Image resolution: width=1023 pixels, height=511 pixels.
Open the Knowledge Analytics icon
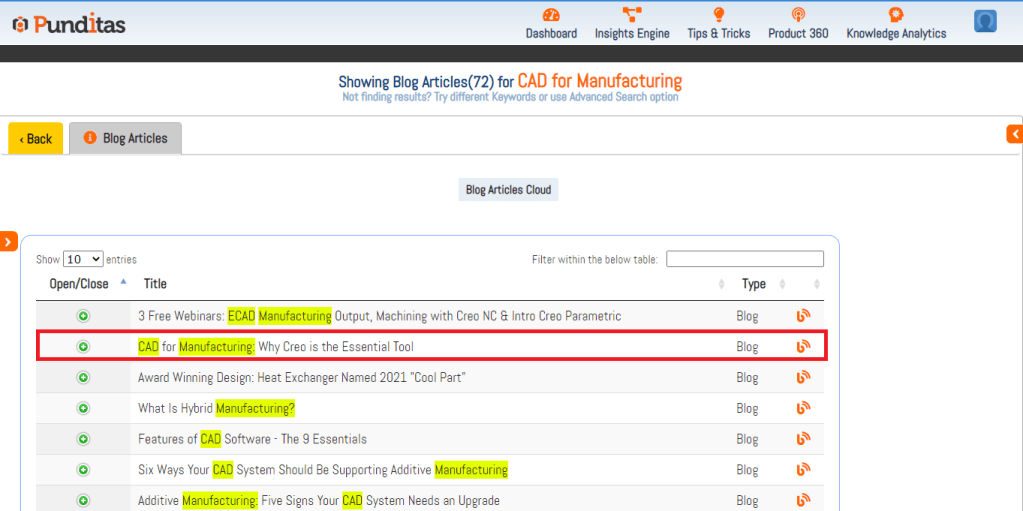[896, 15]
